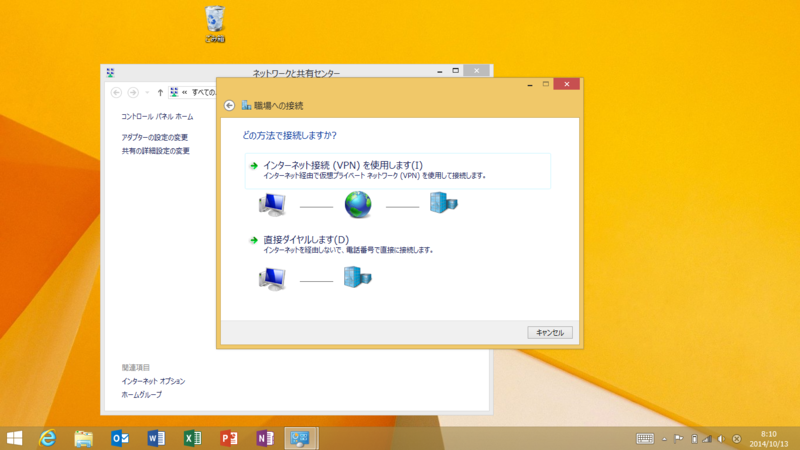Open Action Center flag icon
The image size is (800, 450).
point(679,439)
